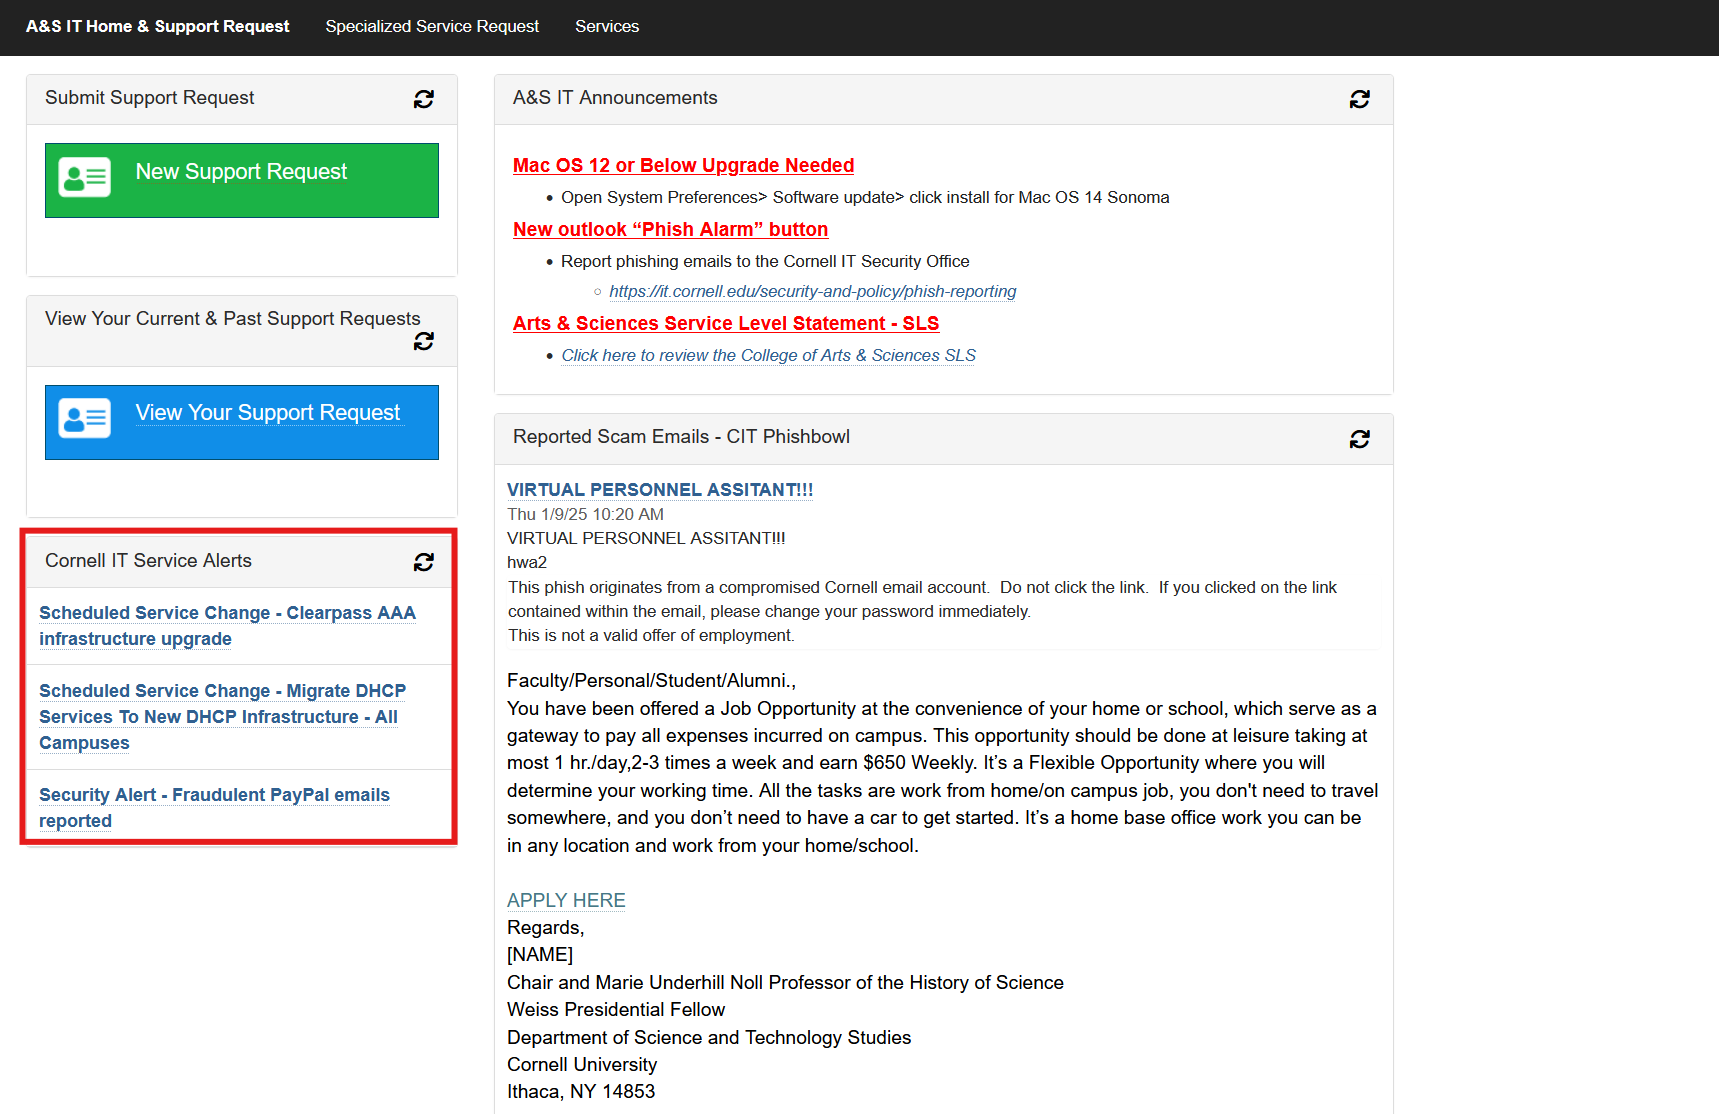Click the ID card icon on View Your Support Request

(x=85, y=419)
